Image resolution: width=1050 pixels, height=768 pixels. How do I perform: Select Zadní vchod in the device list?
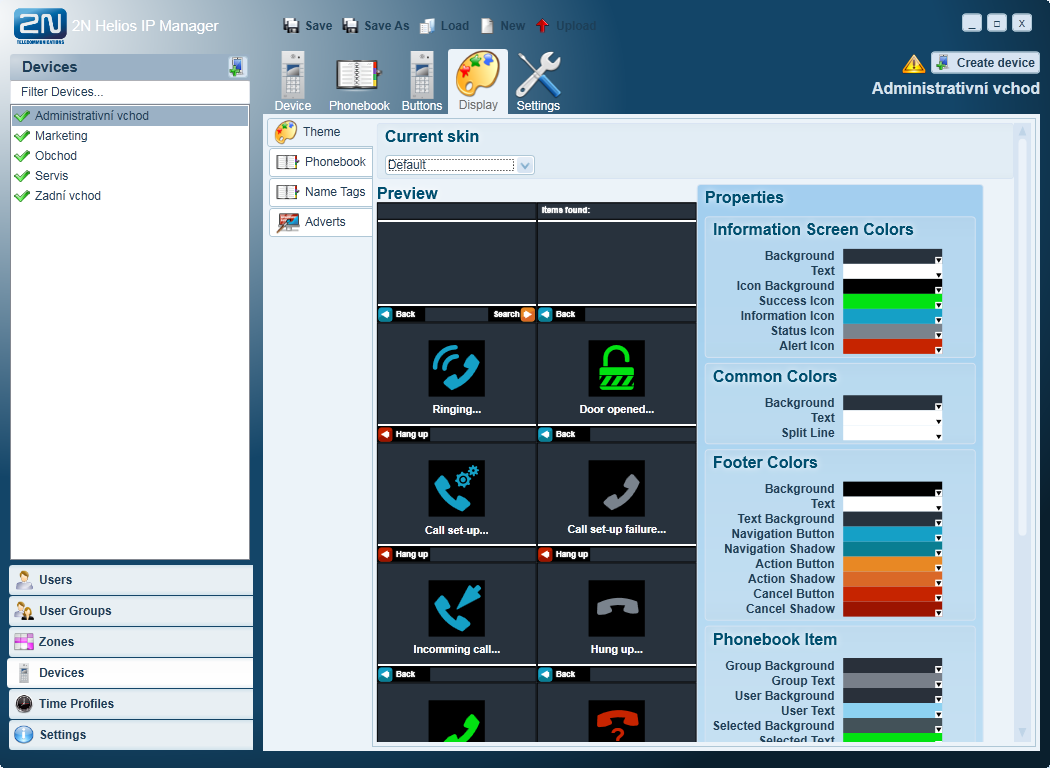[129, 196]
